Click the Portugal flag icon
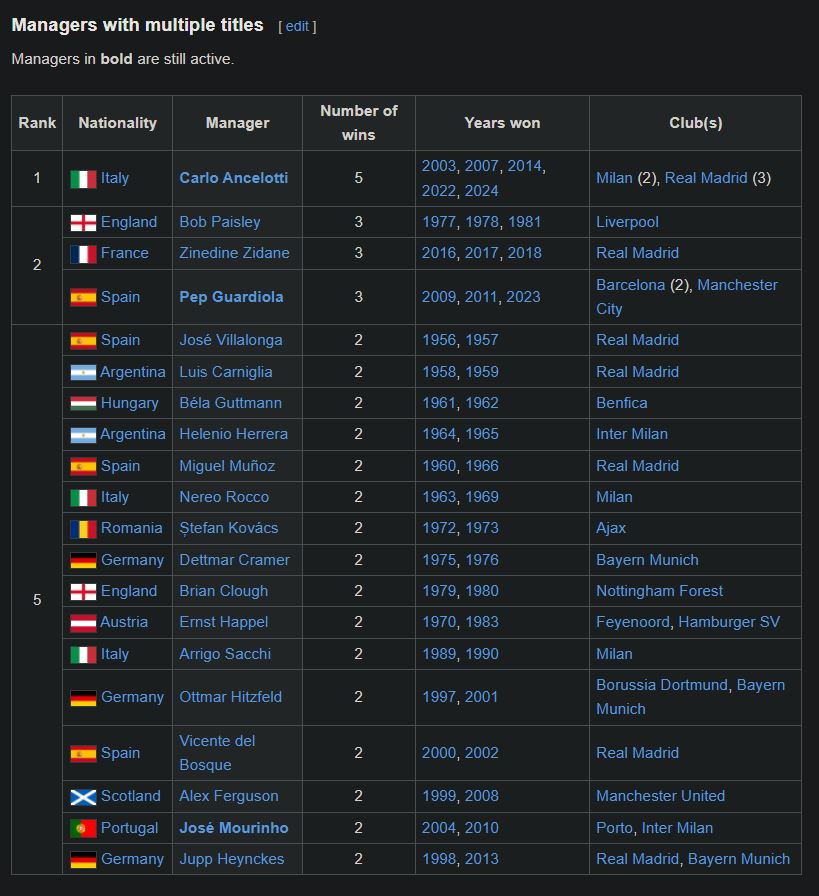The width and height of the screenshot is (819, 896). coord(83,829)
